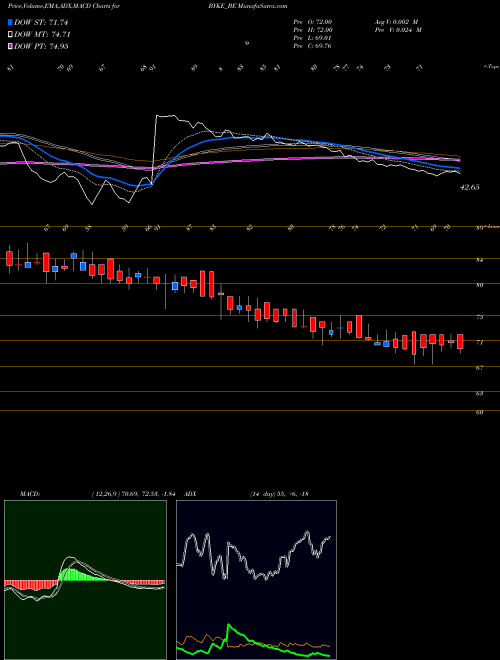Viewport: 500px width, 660px height.
Task: Click the last red candlestick on the price chart
Action: point(460,342)
